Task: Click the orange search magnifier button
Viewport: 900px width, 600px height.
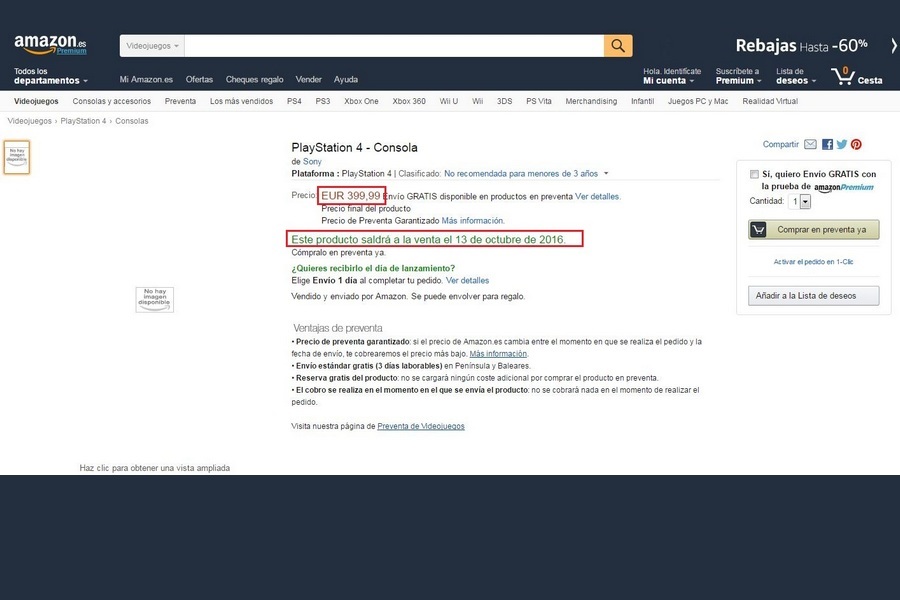Action: (x=618, y=46)
